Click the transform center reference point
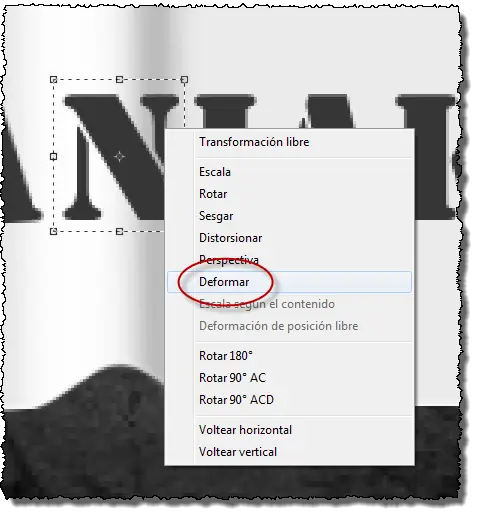Screen dimensions: 479x519 click(x=119, y=156)
